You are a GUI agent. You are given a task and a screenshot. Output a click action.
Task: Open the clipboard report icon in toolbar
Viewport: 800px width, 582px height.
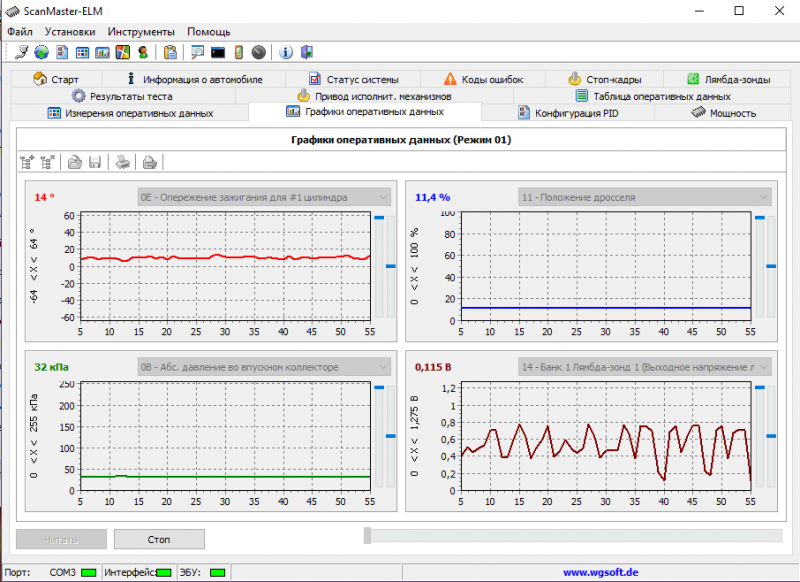[170, 52]
